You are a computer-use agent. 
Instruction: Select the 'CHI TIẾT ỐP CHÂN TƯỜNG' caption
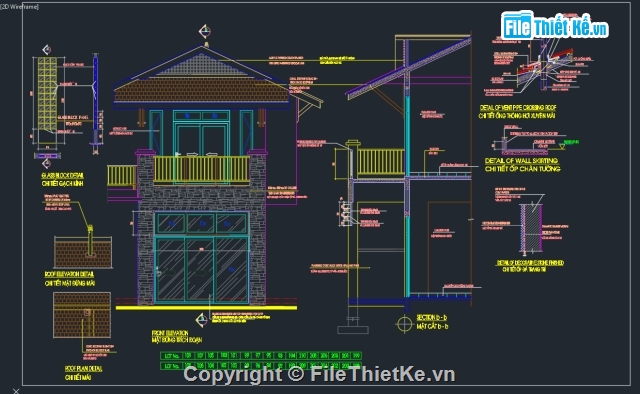[522, 169]
